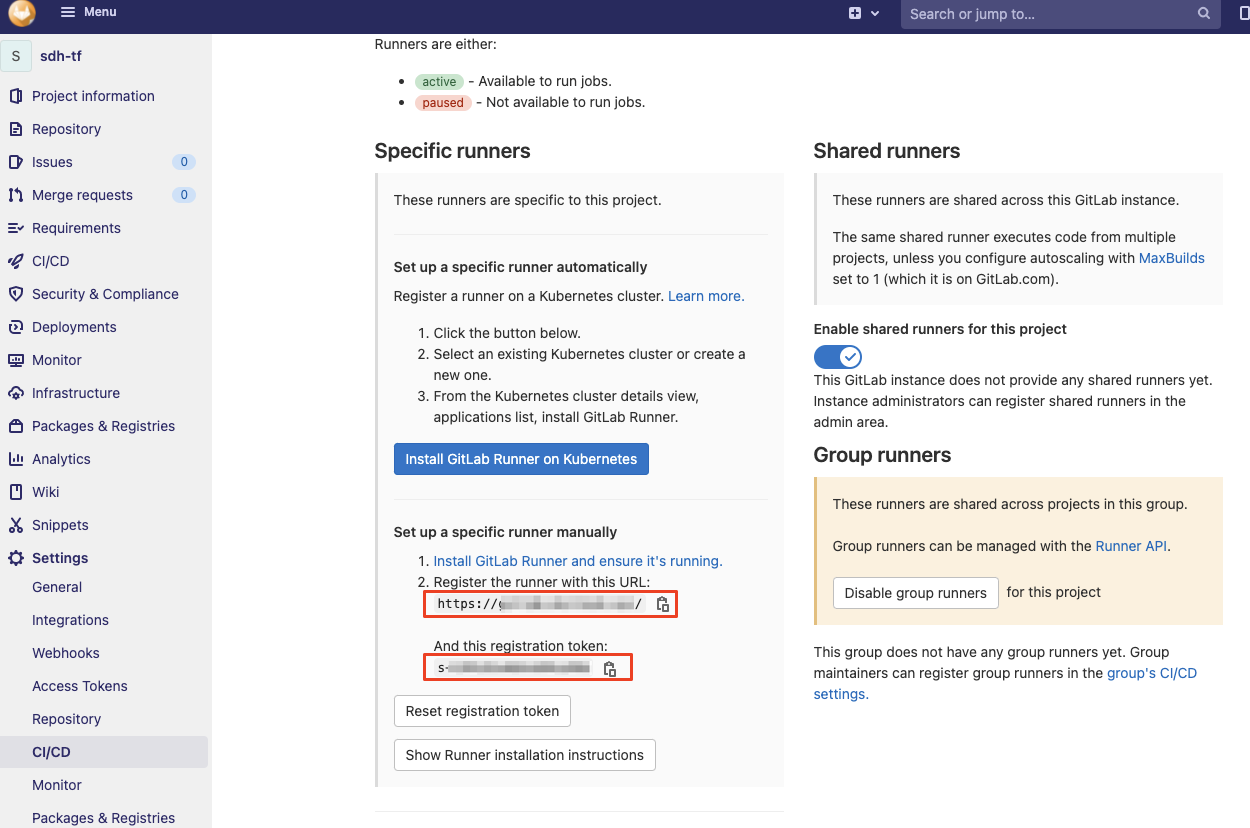
Task: Open Install GitLab Runner and ensure it's running link
Action: (578, 561)
